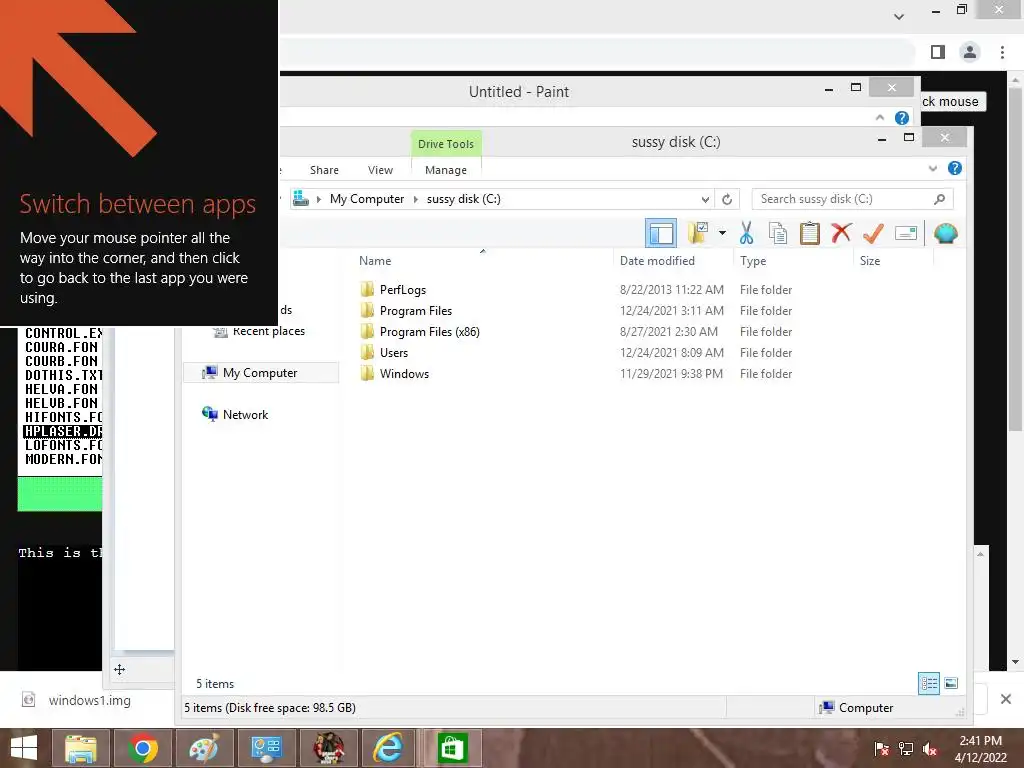Screen dimensions: 1024x768
Task: Click the Properties card icon in toolbar
Action: pyautogui.click(x=906, y=233)
